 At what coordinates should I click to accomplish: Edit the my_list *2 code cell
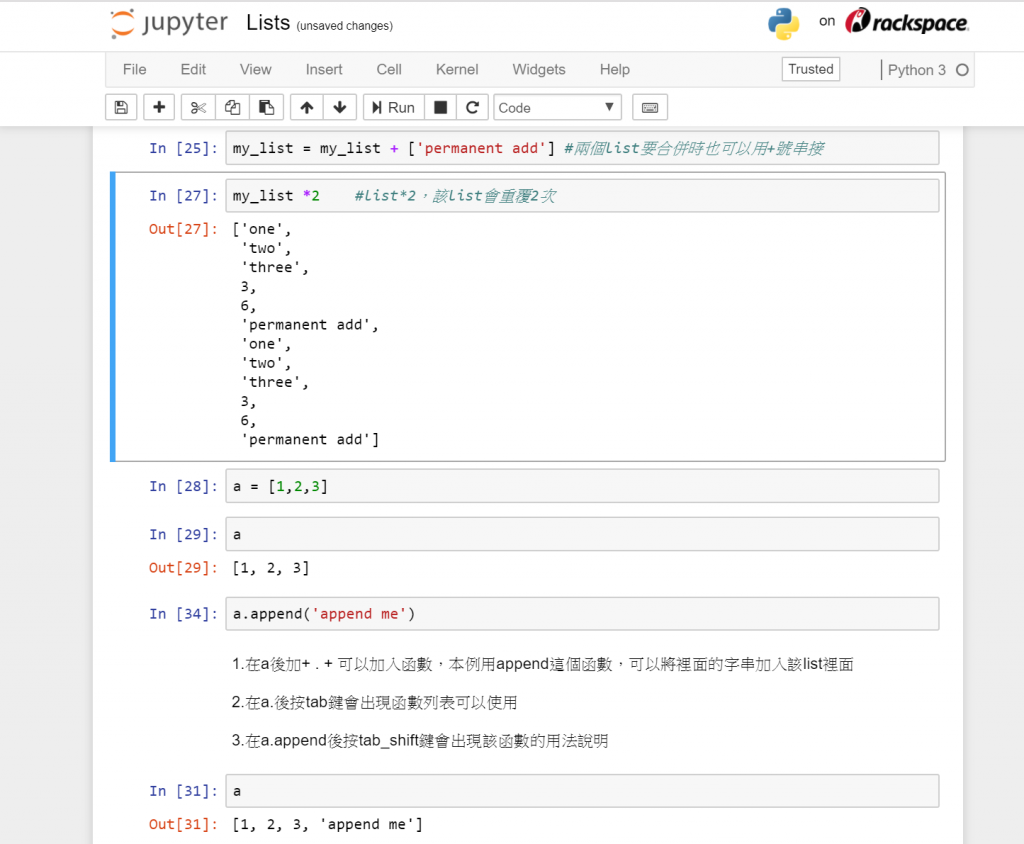click(582, 196)
